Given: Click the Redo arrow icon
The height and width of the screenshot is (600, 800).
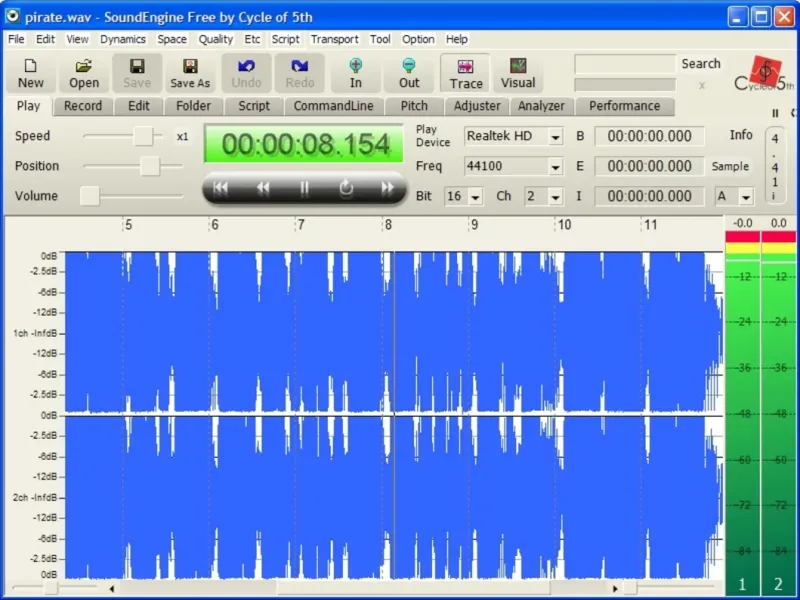Looking at the screenshot, I should (x=299, y=73).
